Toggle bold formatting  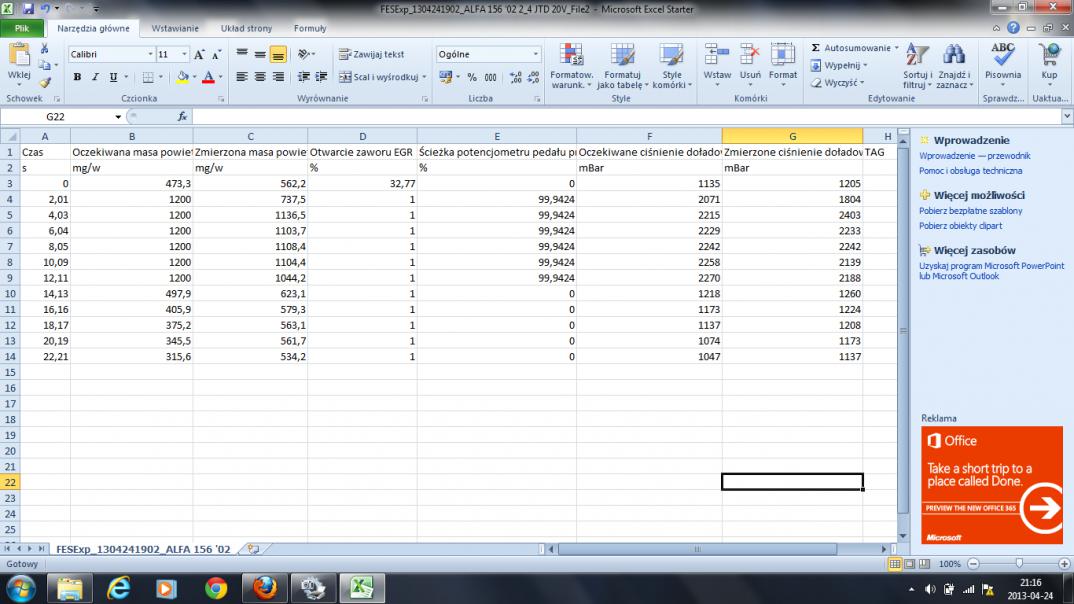click(x=77, y=77)
